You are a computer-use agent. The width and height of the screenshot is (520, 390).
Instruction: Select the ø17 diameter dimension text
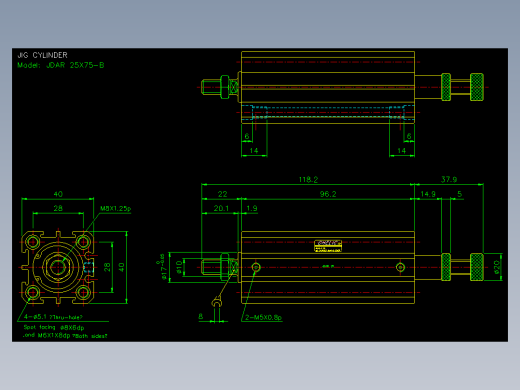tap(163, 267)
